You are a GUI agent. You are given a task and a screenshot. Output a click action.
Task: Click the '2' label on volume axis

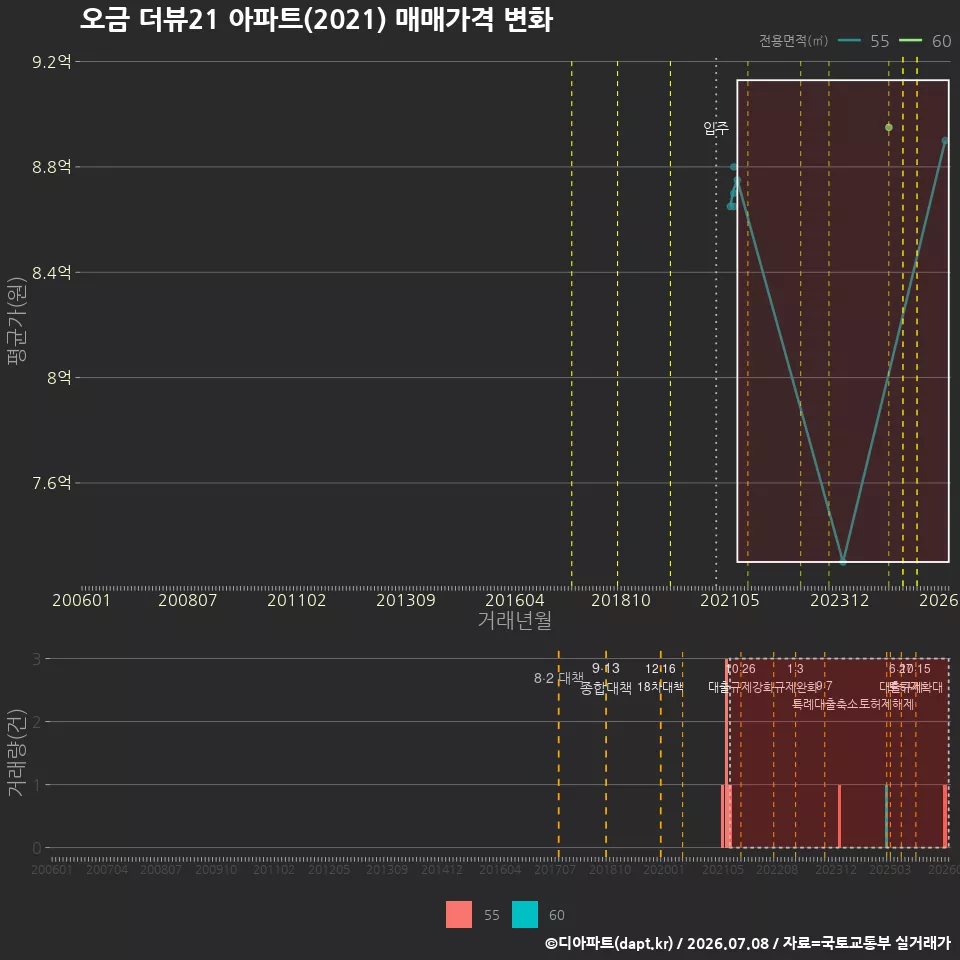[37, 722]
